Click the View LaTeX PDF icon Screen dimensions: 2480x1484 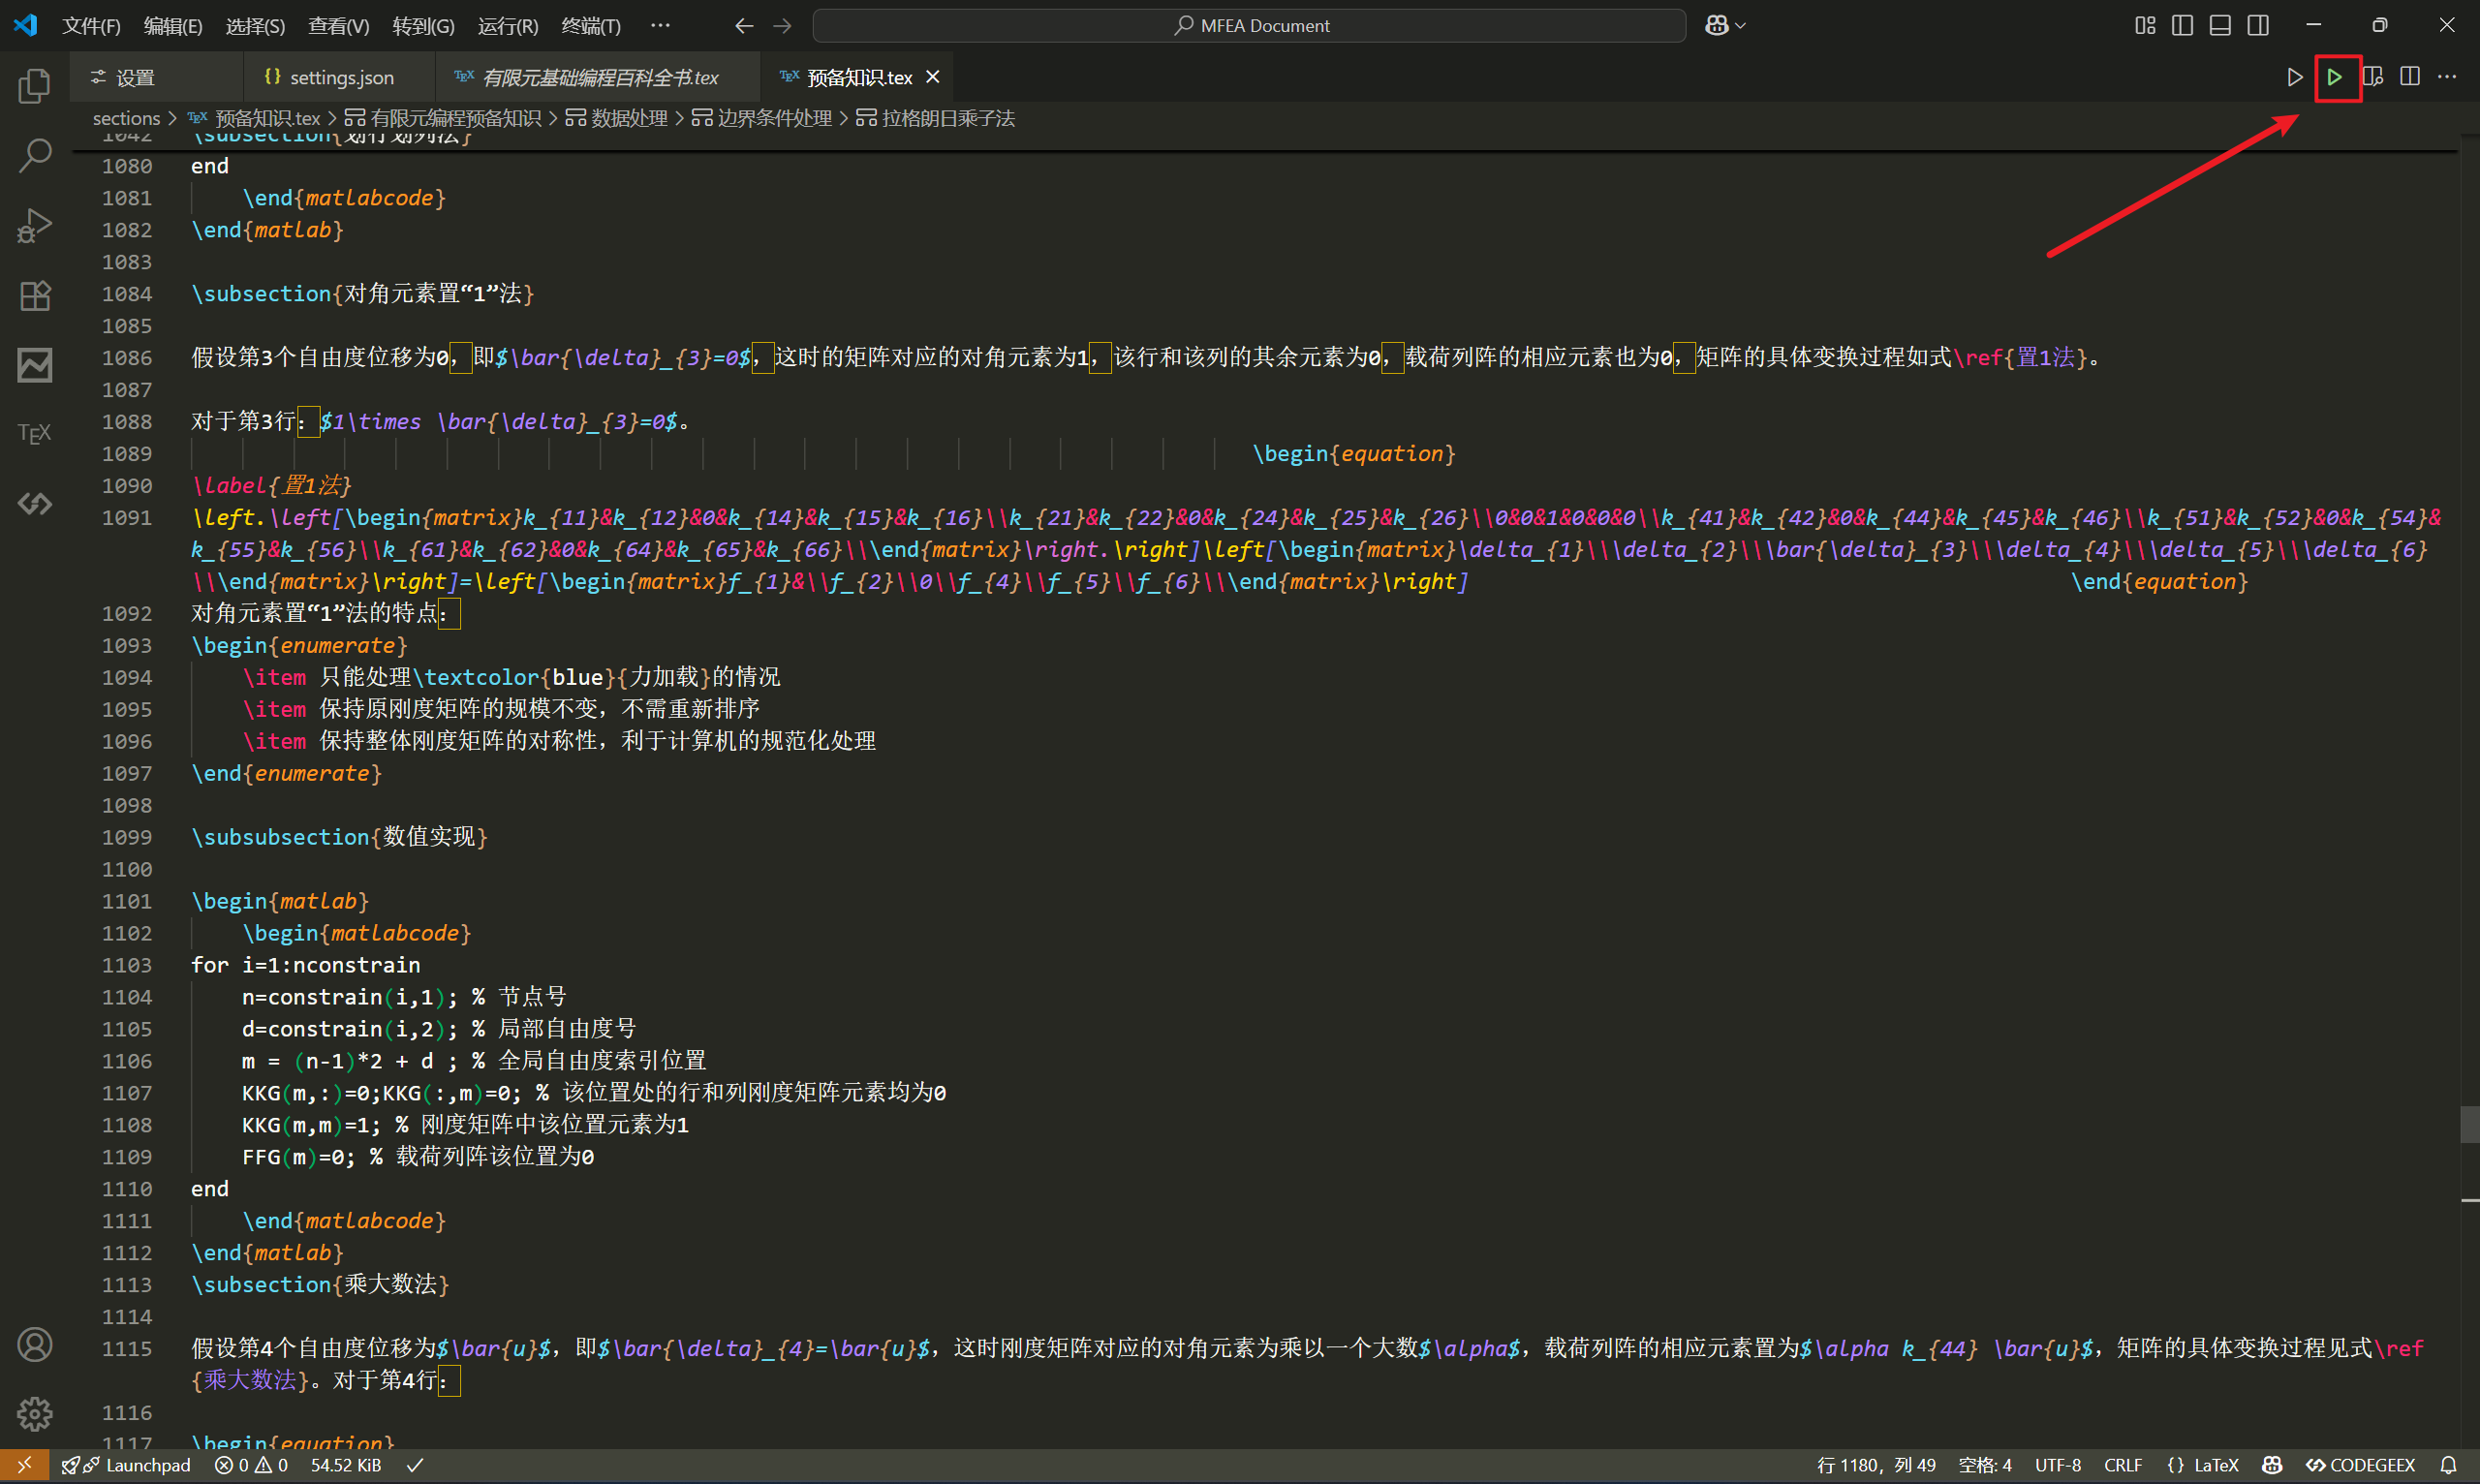[x=2372, y=77]
